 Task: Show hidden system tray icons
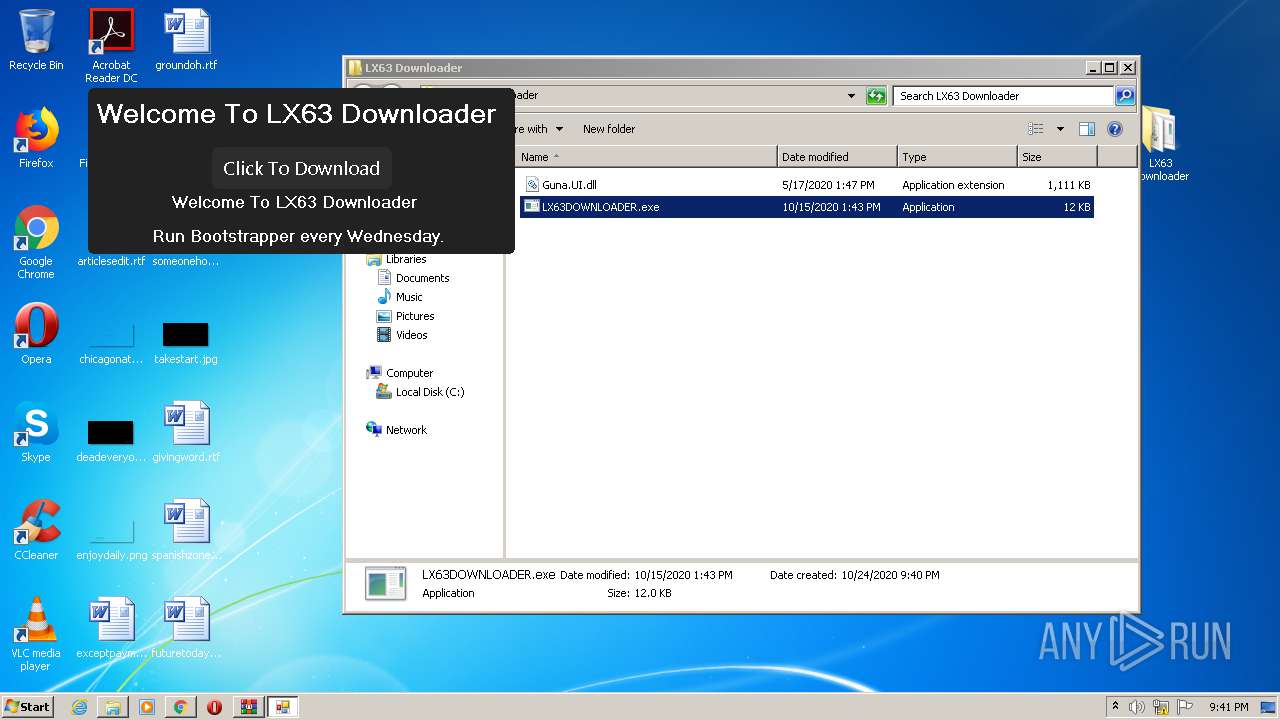tap(1115, 706)
